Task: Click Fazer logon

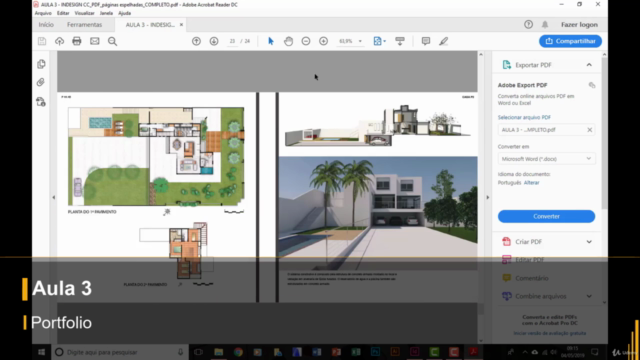Action: [579, 24]
